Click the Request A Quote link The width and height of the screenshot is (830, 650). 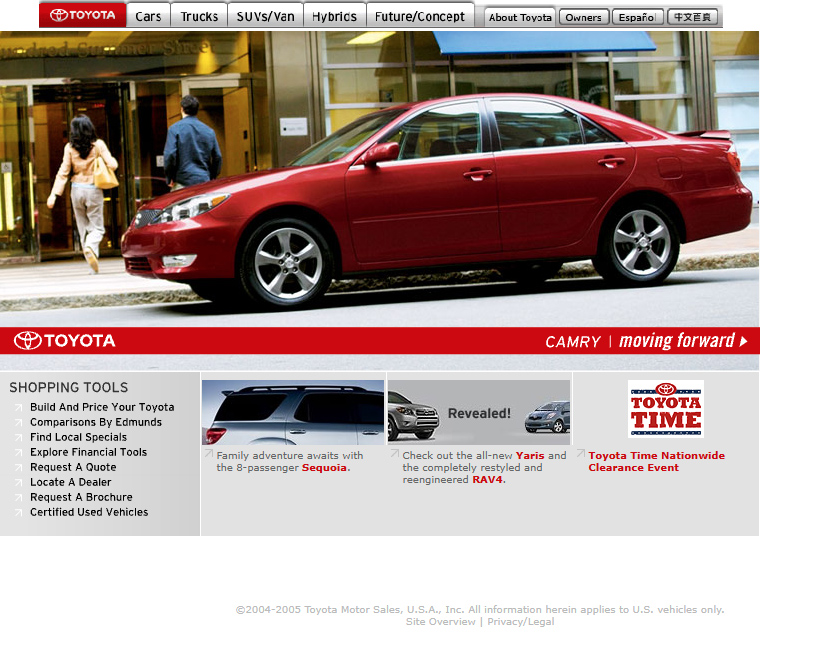point(73,467)
